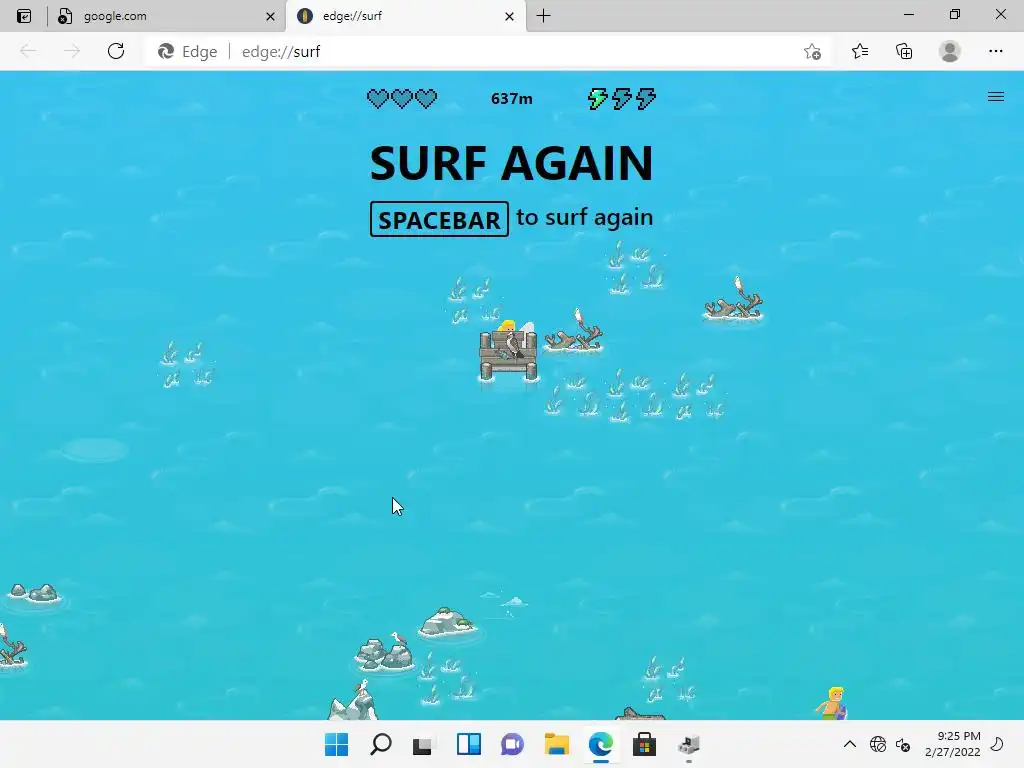1024x768 pixels.
Task: Click the muted volume tray icon
Action: coord(903,744)
